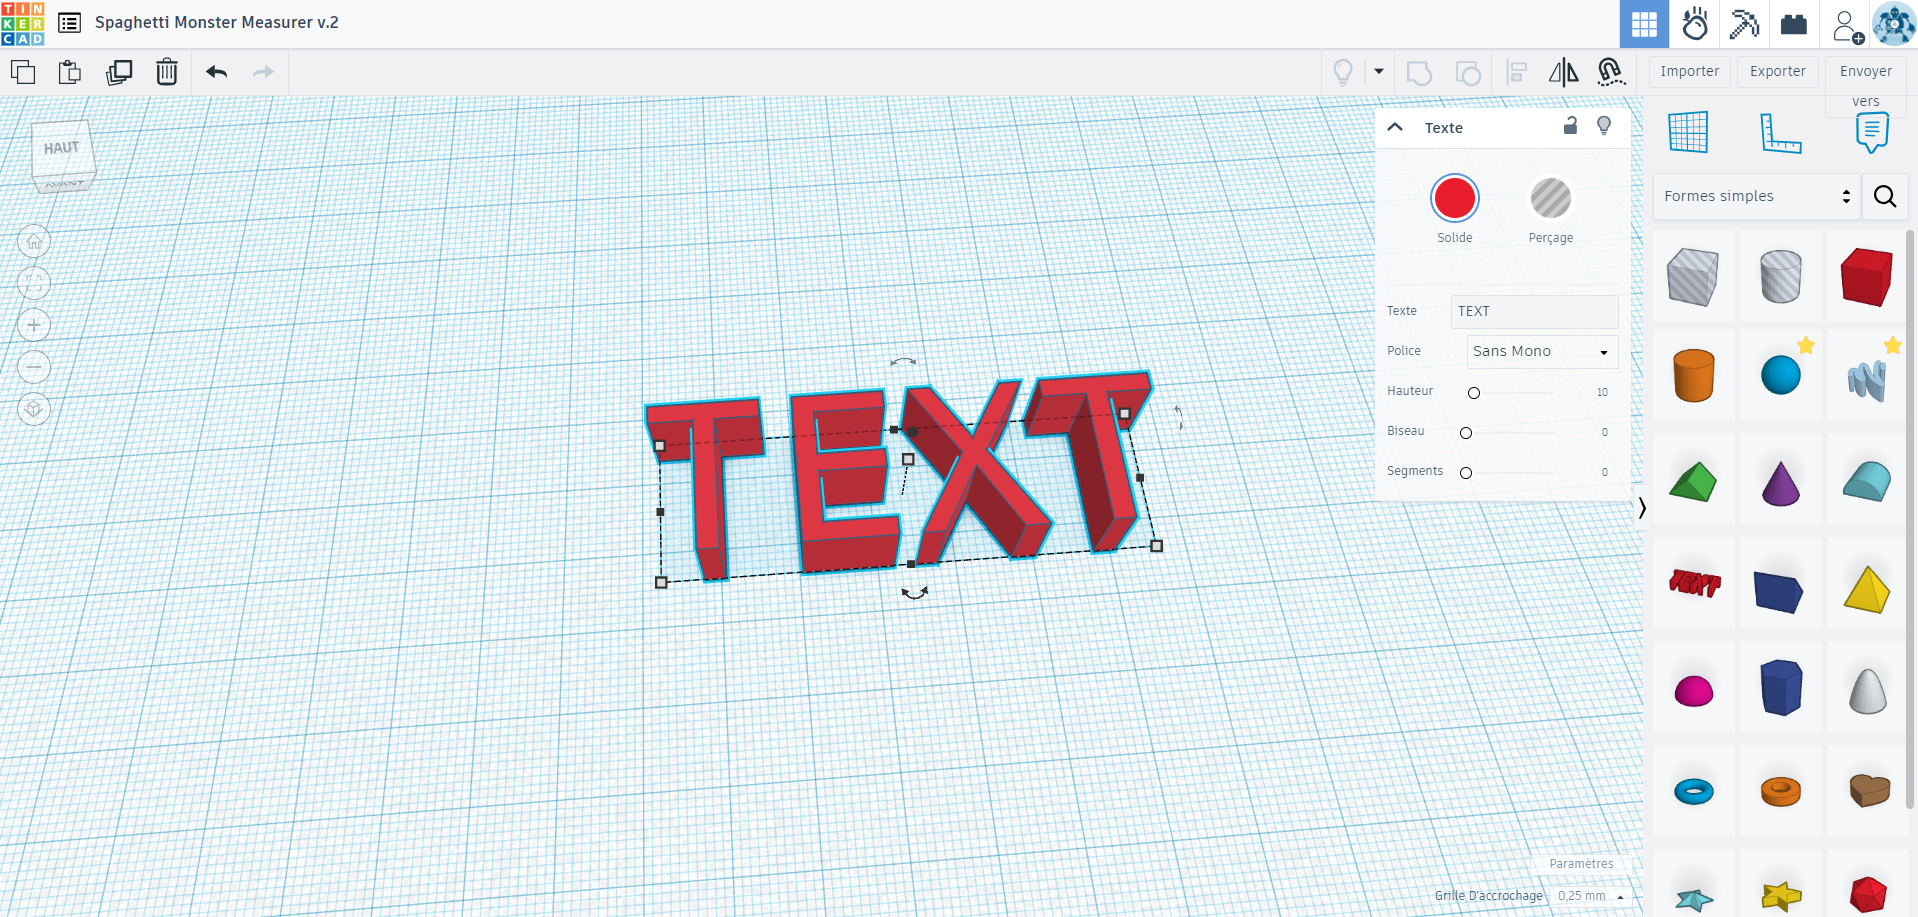
Task: Select the blue sphere shape
Action: click(x=1780, y=375)
